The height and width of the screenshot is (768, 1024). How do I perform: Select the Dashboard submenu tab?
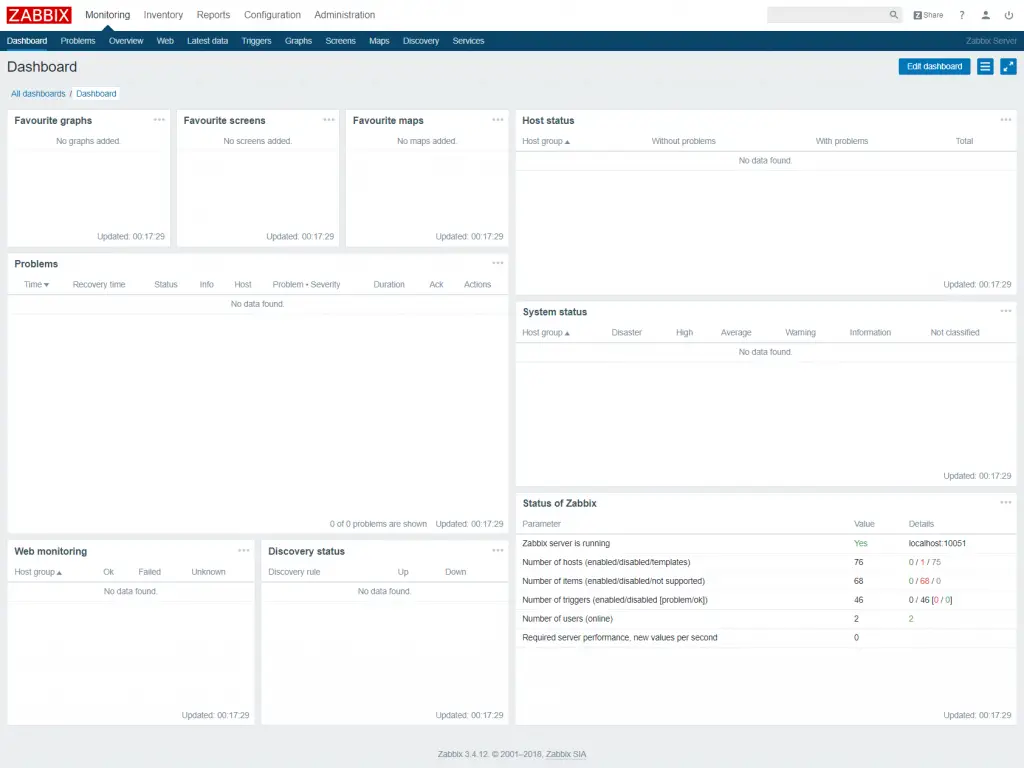point(27,40)
